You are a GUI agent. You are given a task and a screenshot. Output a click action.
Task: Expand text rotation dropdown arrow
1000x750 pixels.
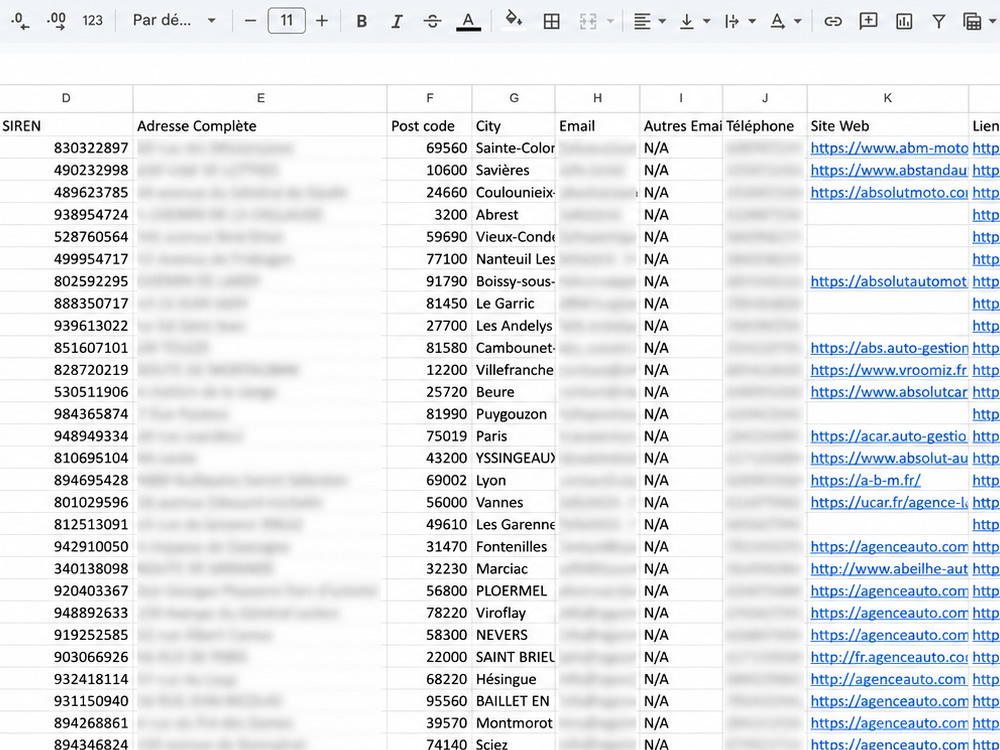[x=797, y=21]
